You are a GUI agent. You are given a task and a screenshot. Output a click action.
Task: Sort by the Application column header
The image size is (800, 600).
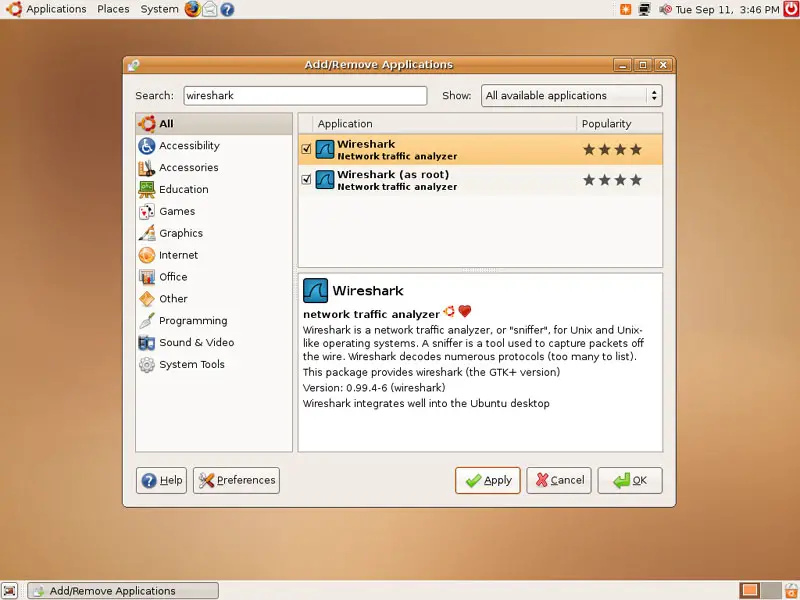click(444, 123)
